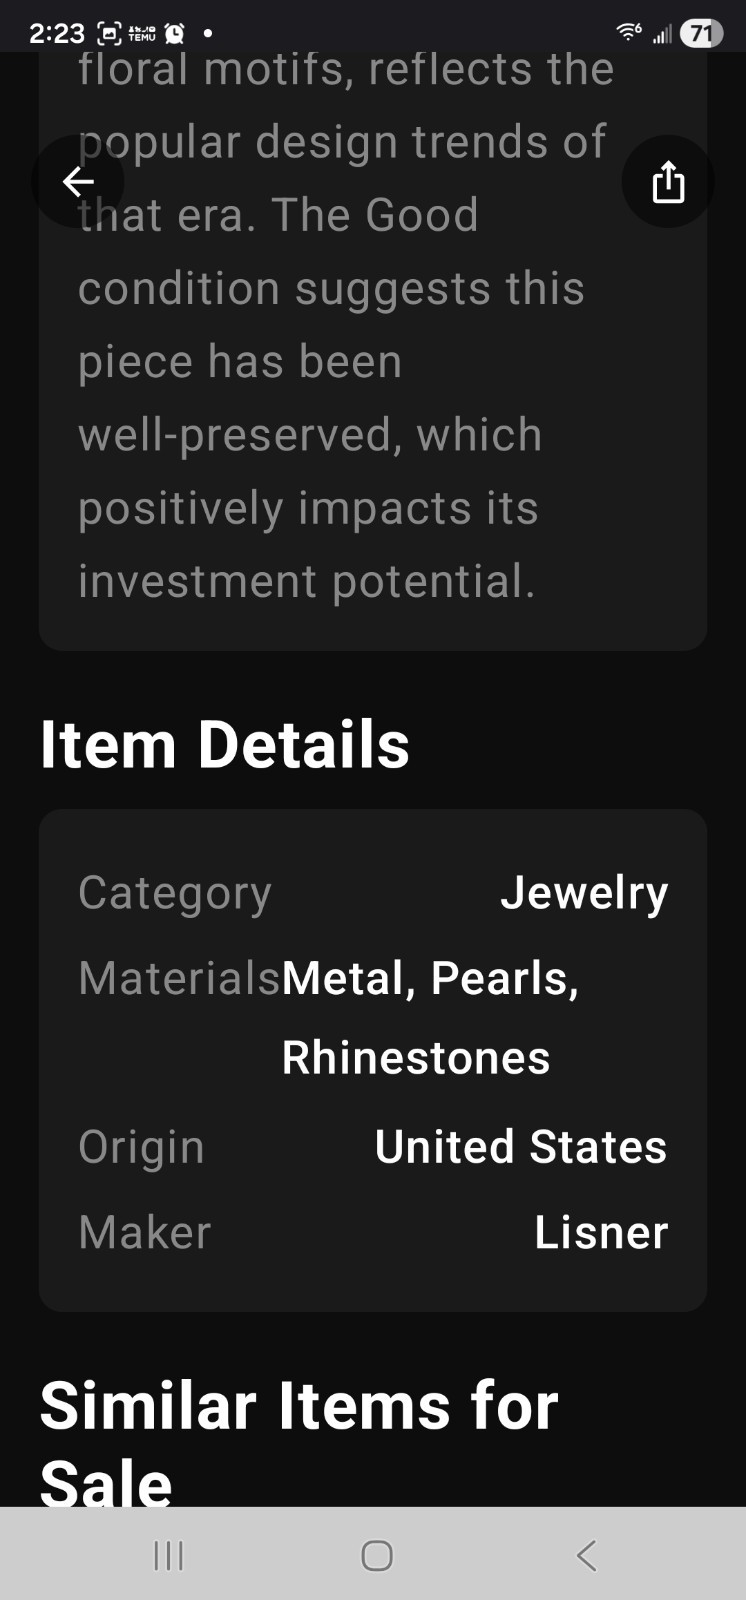Select the Jewelry category value

(584, 893)
